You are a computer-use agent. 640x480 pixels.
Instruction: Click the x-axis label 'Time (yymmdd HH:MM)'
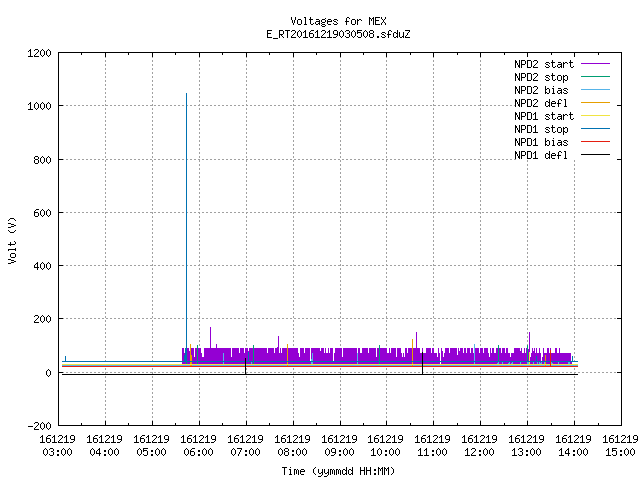coord(338,471)
